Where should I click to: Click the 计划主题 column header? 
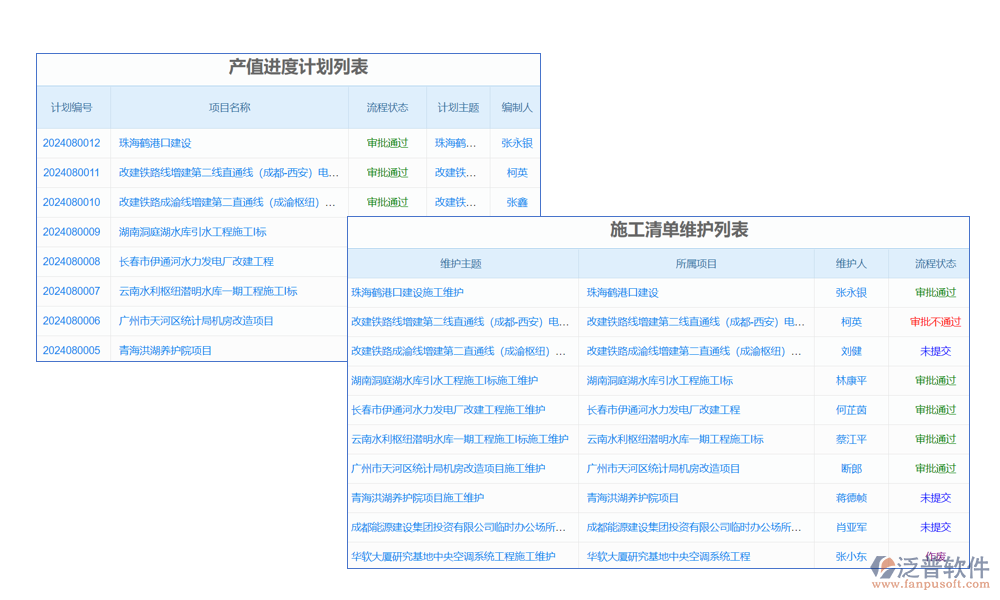coord(458,107)
